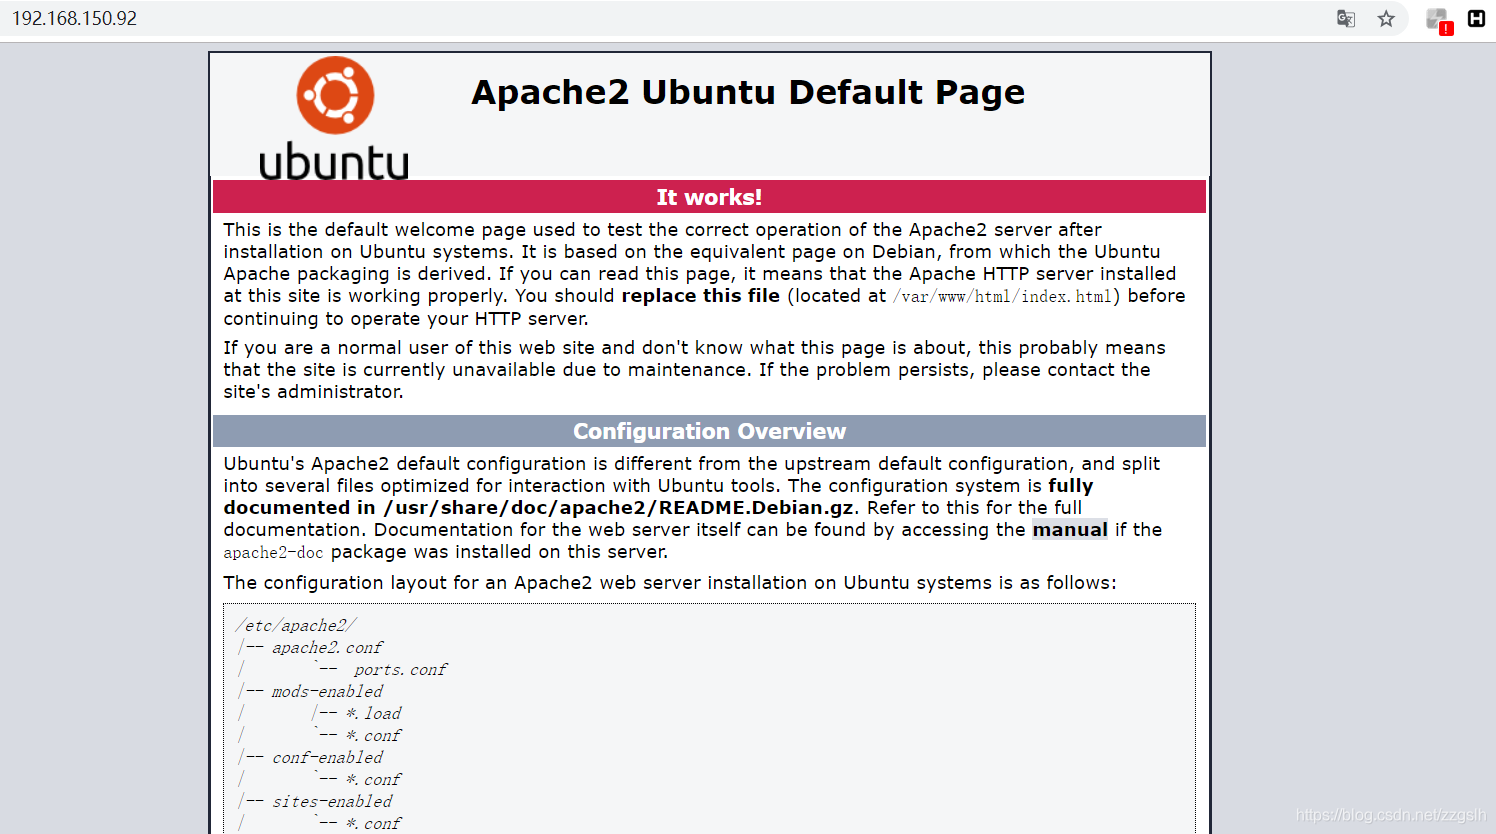Screen dimensions: 1496x834
Task: Bookmark this page with the star icon
Action: 1386,18
